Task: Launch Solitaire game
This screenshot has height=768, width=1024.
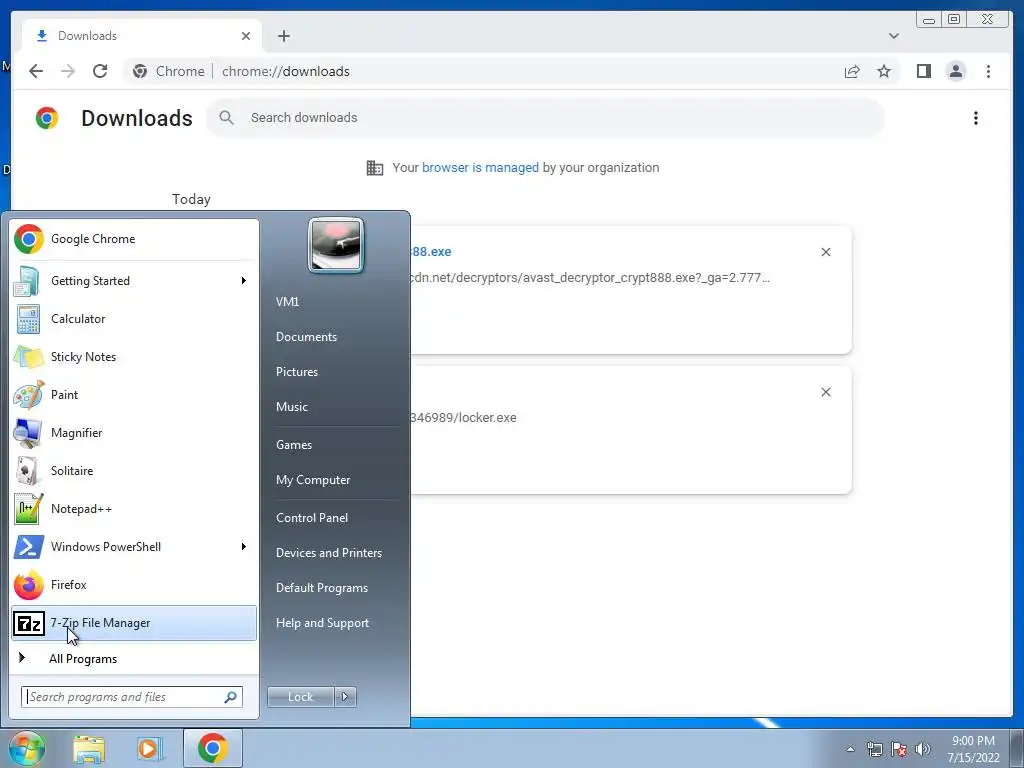Action: pyautogui.click(x=134, y=471)
